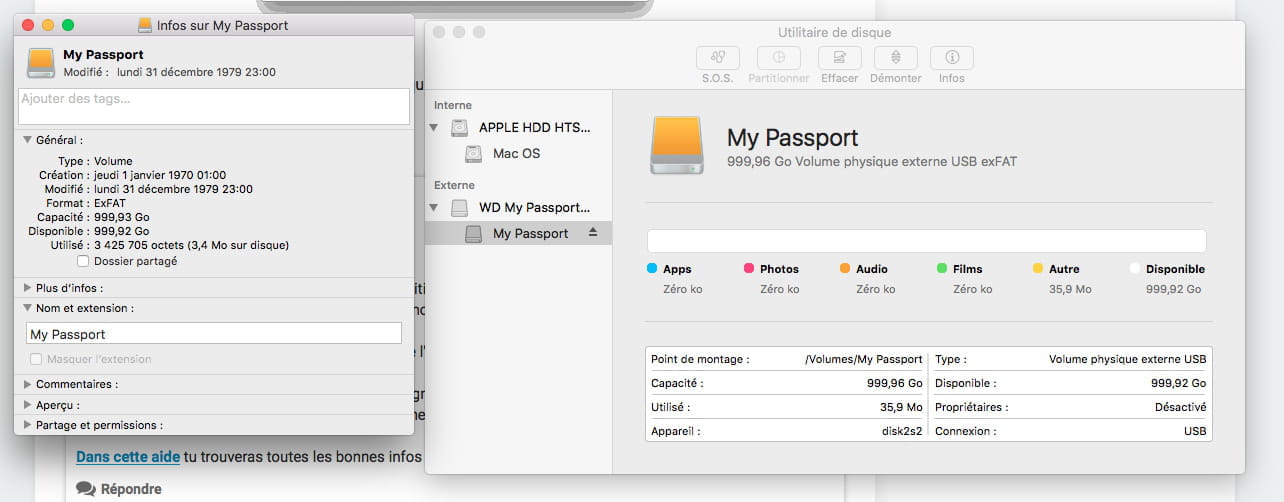Collapse the Nom et extension section

coord(28,308)
